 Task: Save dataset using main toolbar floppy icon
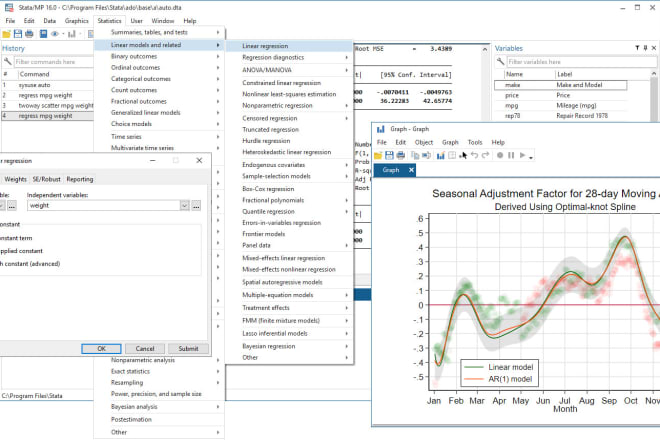click(18, 34)
